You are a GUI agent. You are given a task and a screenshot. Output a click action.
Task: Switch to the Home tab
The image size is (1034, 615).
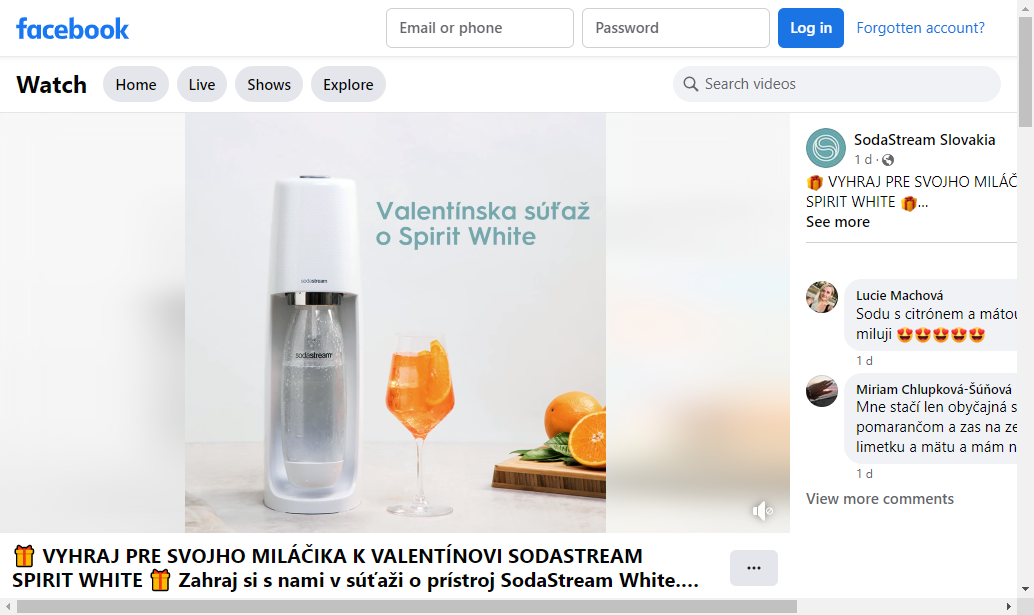pos(136,85)
